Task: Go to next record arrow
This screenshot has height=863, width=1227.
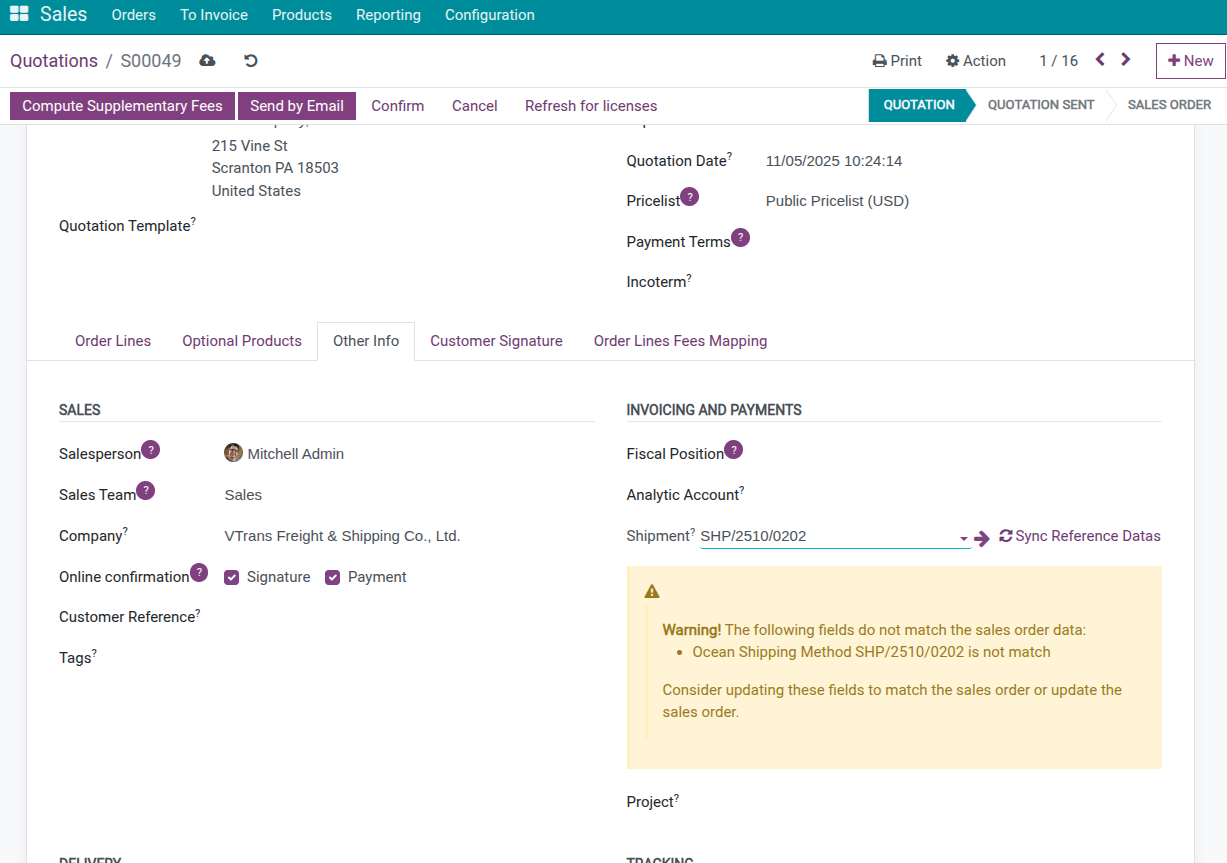Action: tap(1126, 60)
